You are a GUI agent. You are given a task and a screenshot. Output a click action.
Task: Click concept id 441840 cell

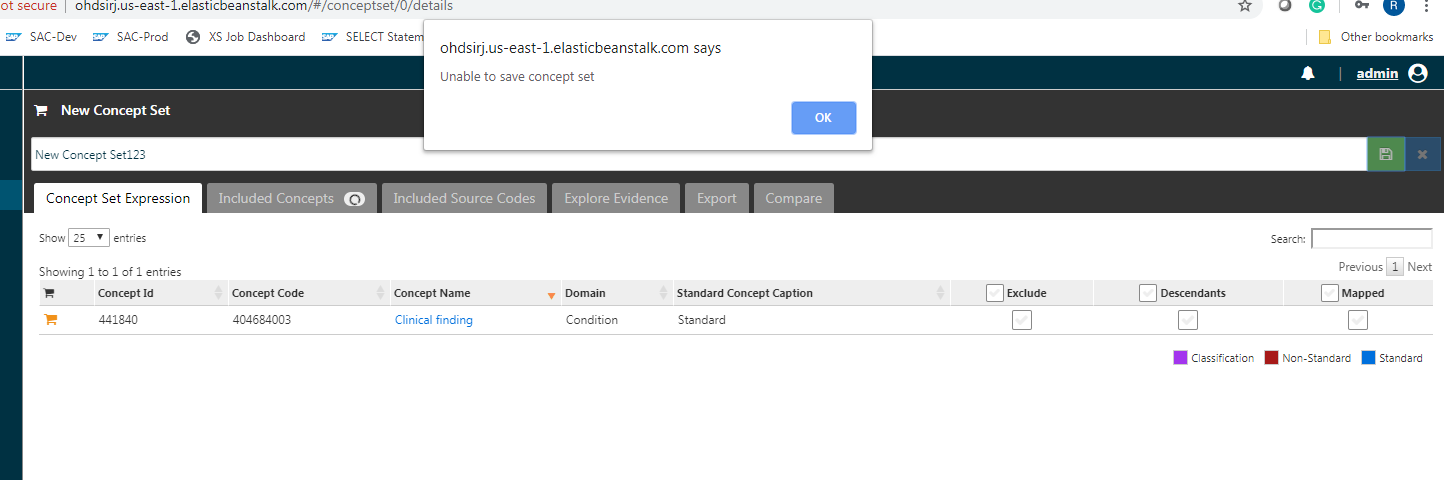(x=118, y=320)
